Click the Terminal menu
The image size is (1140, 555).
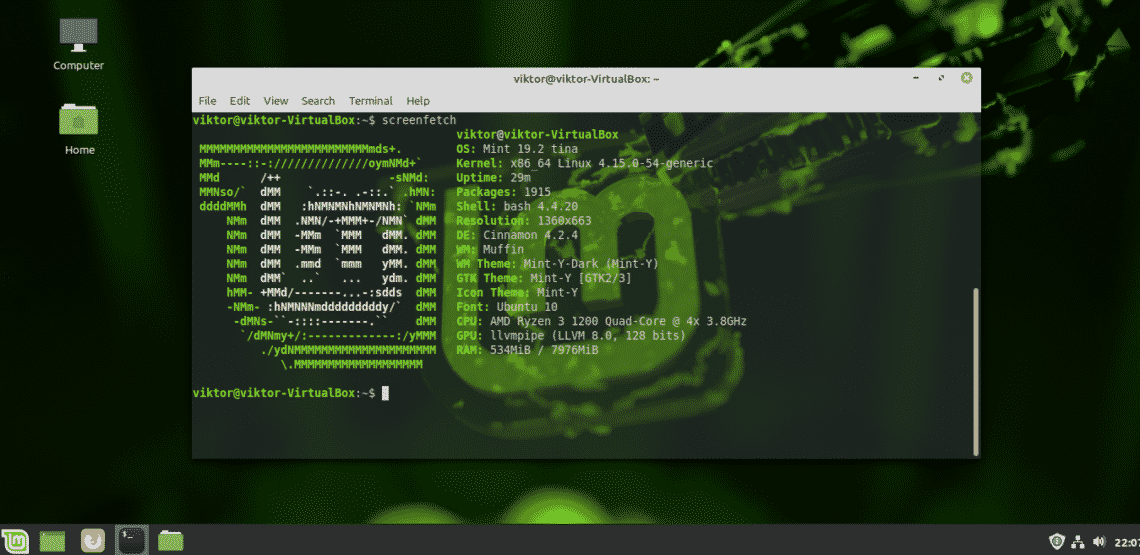pyautogui.click(x=370, y=101)
